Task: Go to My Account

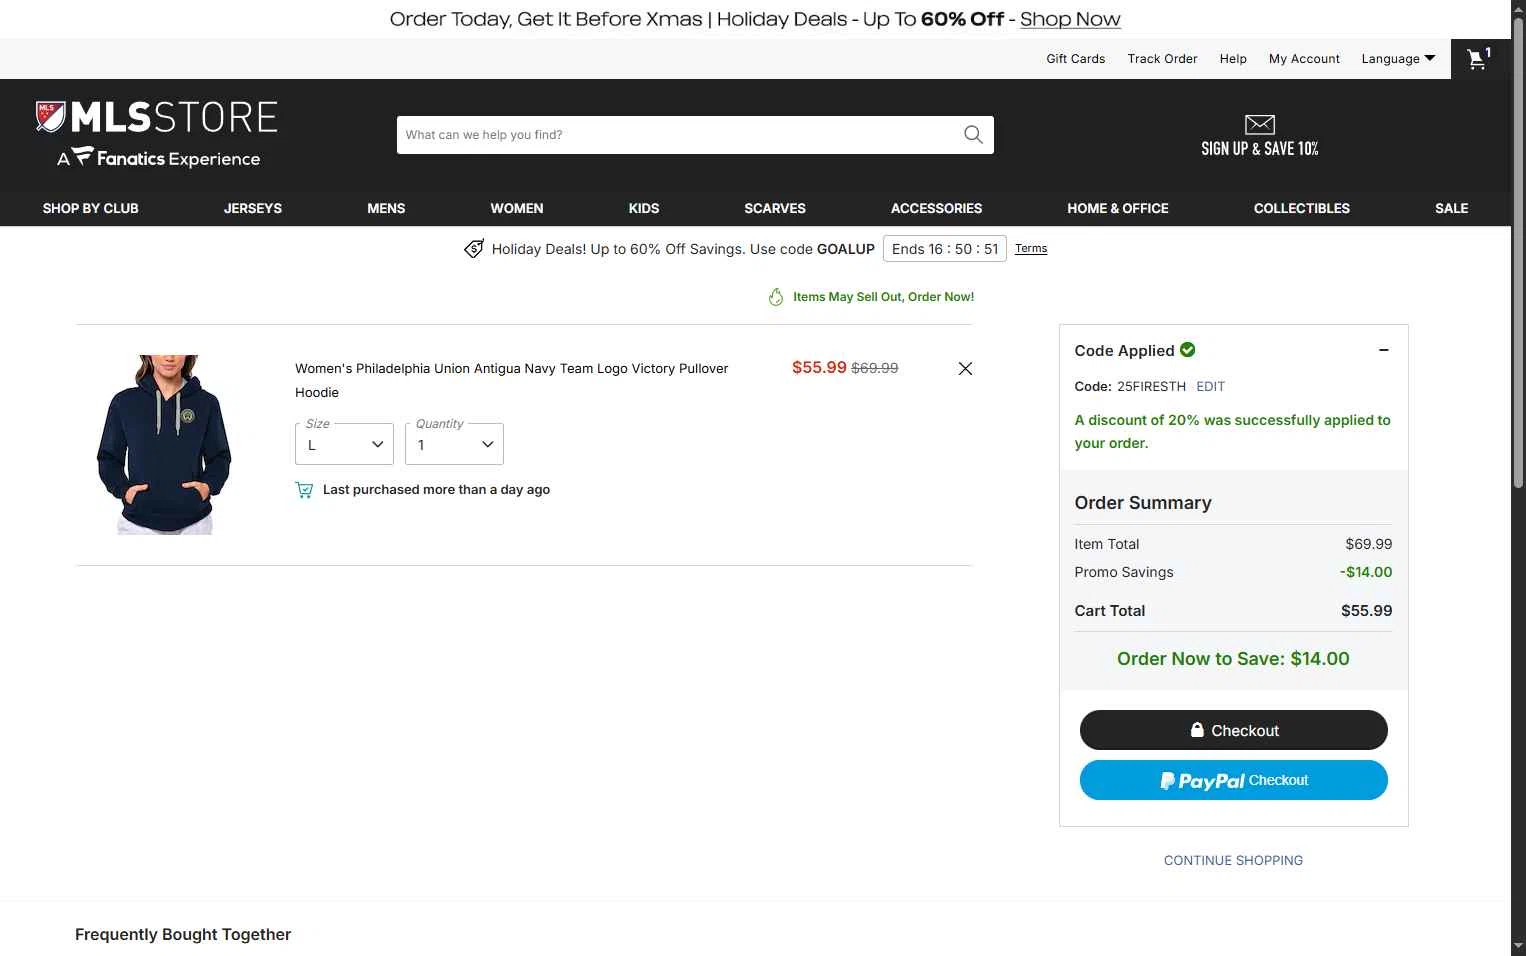Action: tap(1304, 59)
